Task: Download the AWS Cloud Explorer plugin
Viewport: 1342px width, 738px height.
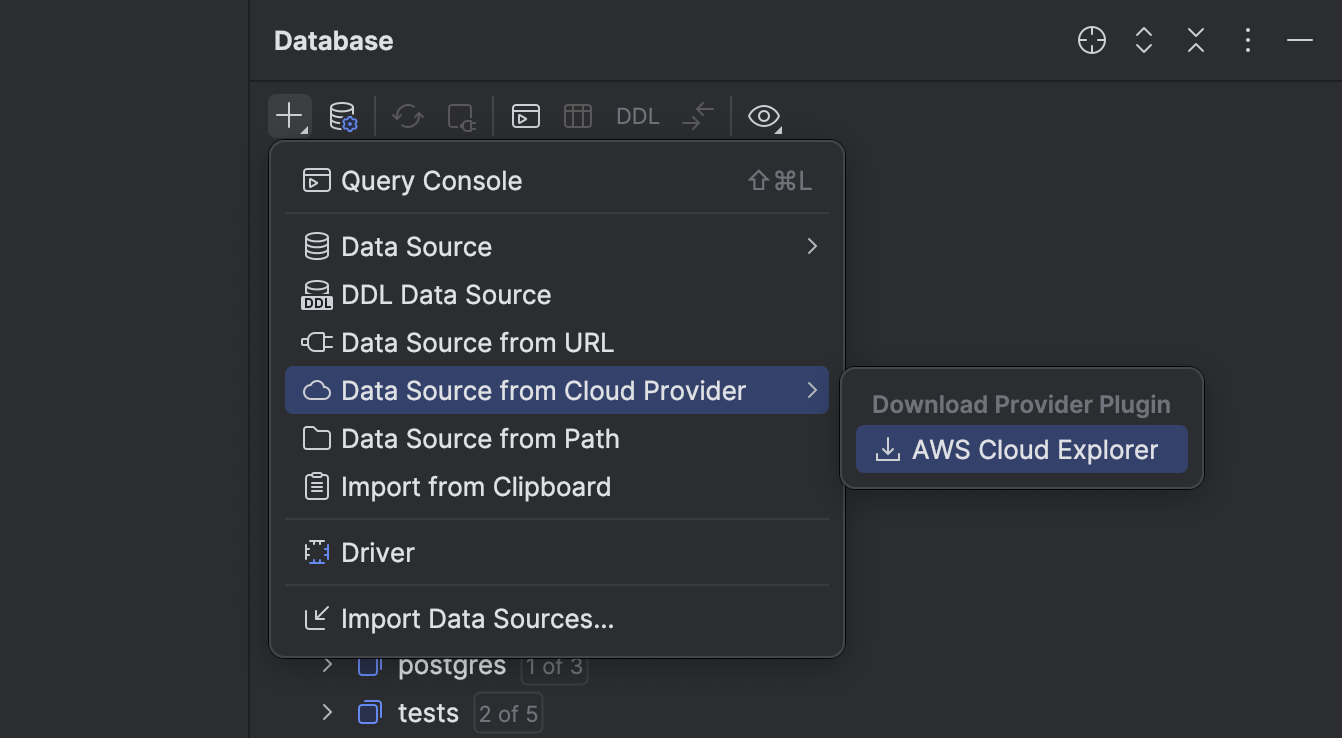Action: (x=1021, y=449)
